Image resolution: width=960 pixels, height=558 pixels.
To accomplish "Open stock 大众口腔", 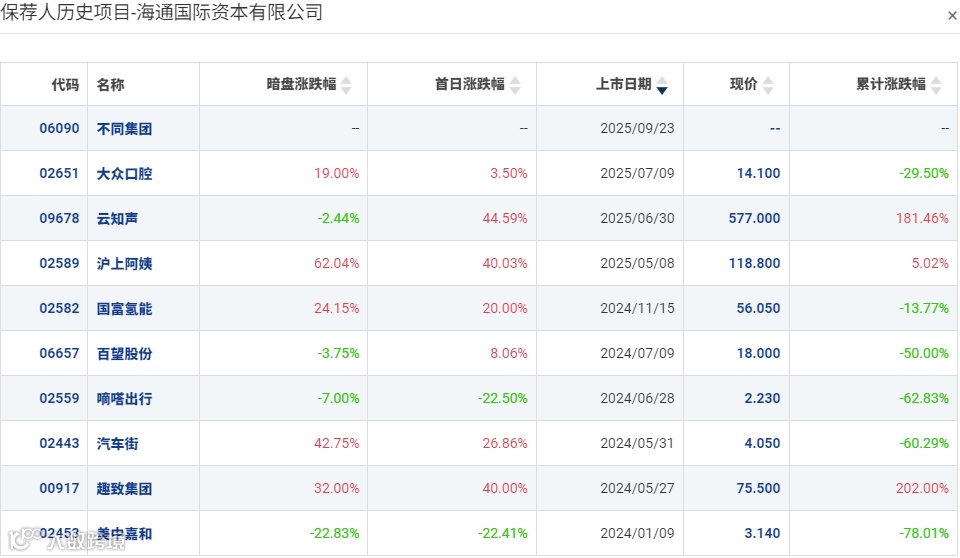I will click(x=124, y=173).
